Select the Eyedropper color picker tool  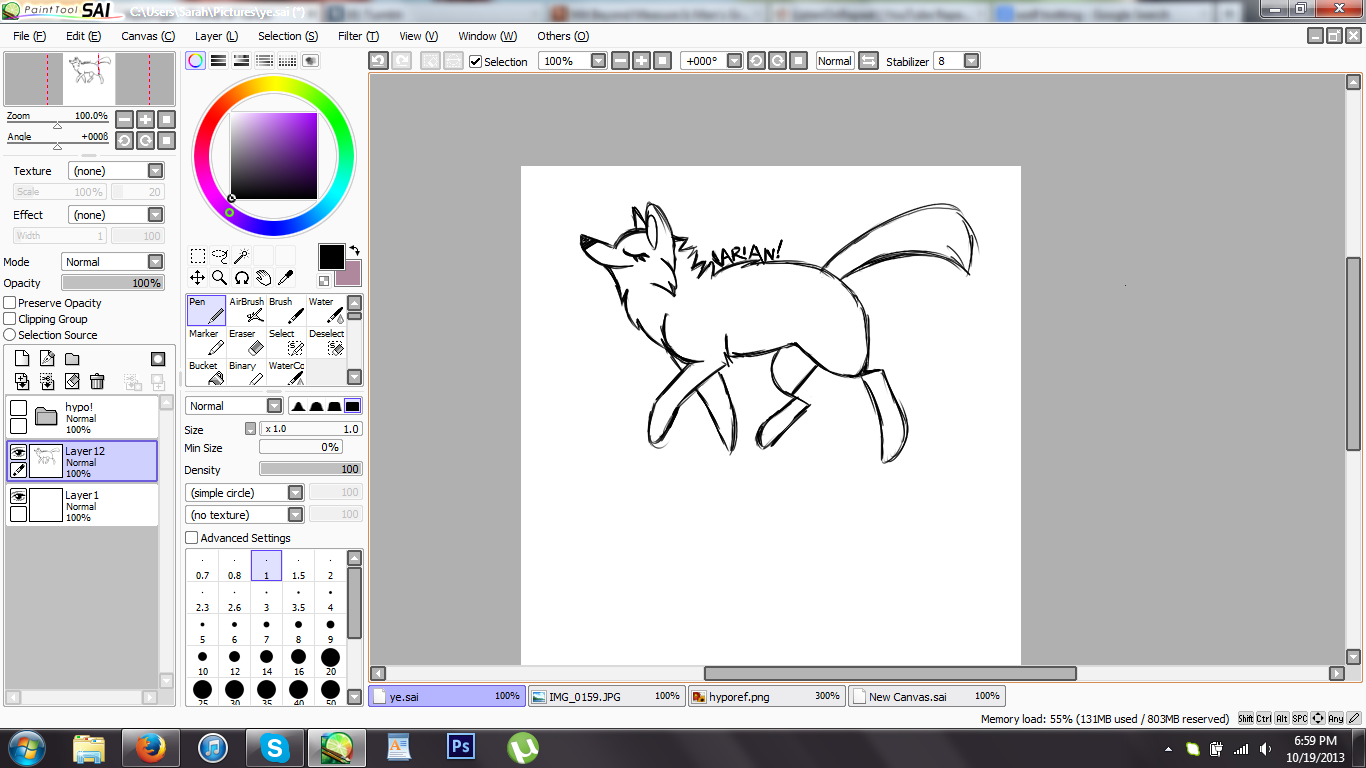pos(285,277)
